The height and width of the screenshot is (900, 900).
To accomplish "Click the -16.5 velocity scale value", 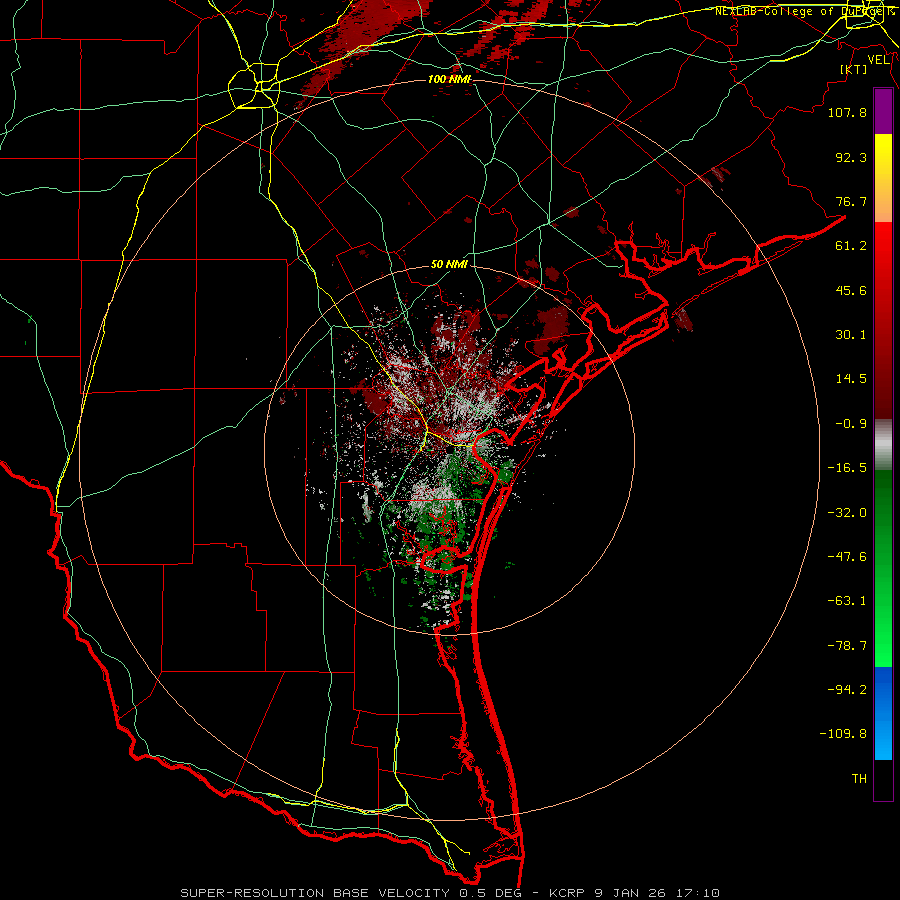I will (847, 468).
